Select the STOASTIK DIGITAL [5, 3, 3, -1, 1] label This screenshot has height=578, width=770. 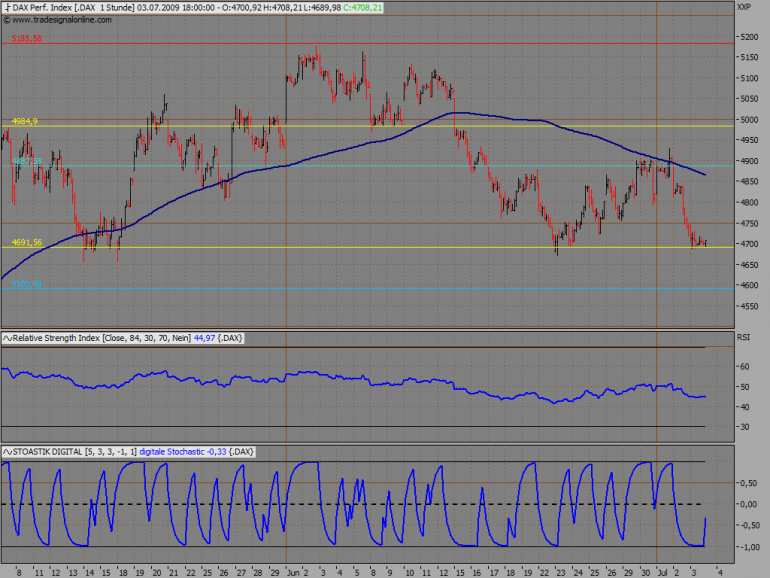pos(75,452)
